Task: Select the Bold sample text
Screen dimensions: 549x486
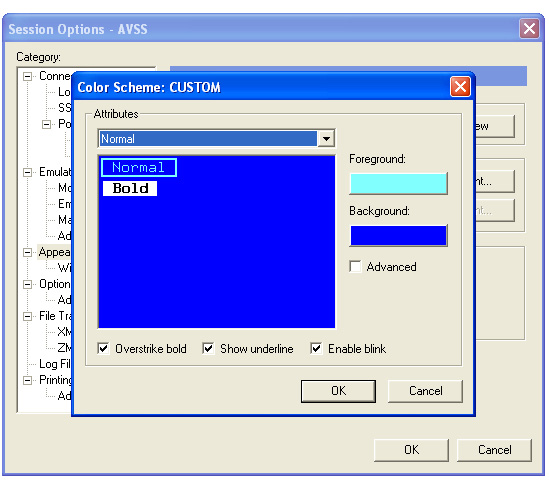Action: 130,188
